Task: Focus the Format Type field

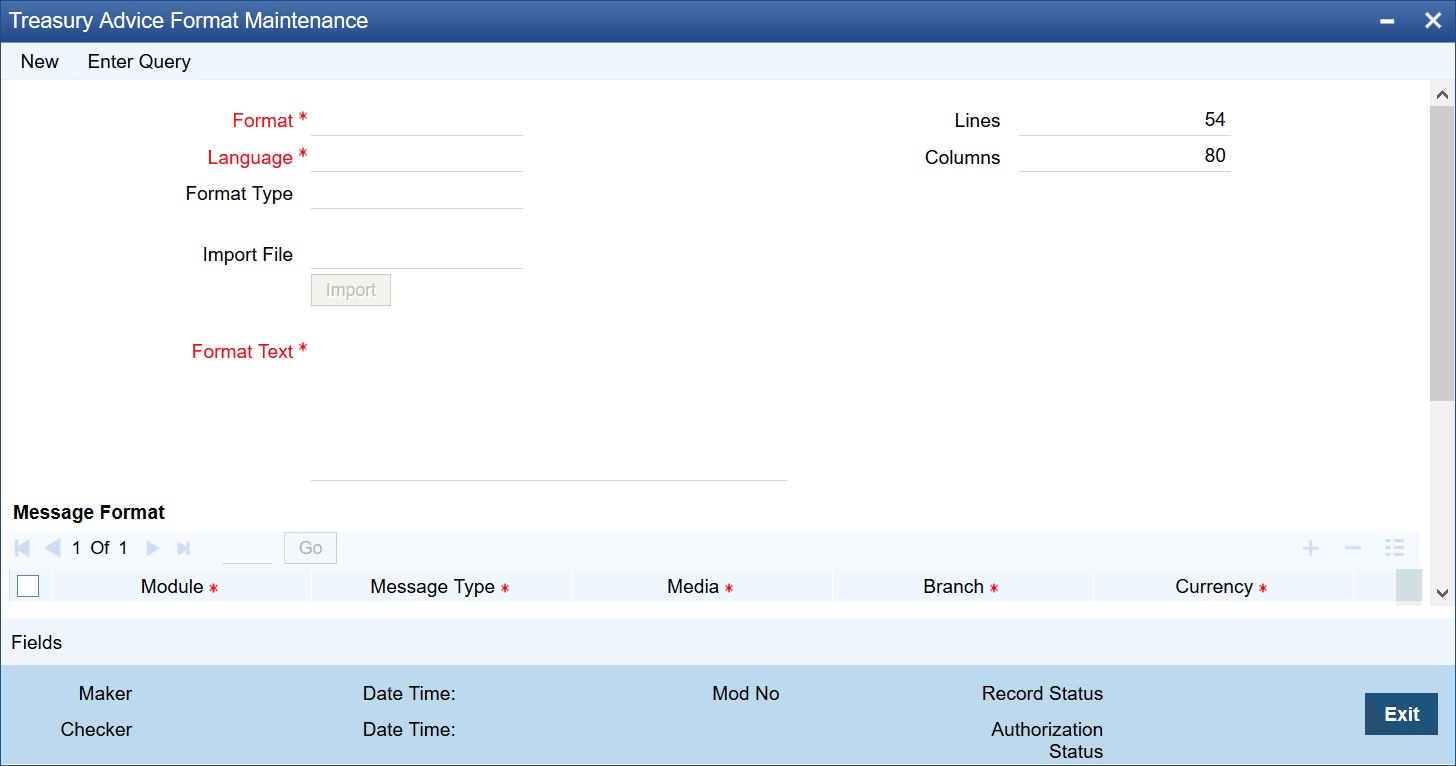Action: click(x=417, y=194)
